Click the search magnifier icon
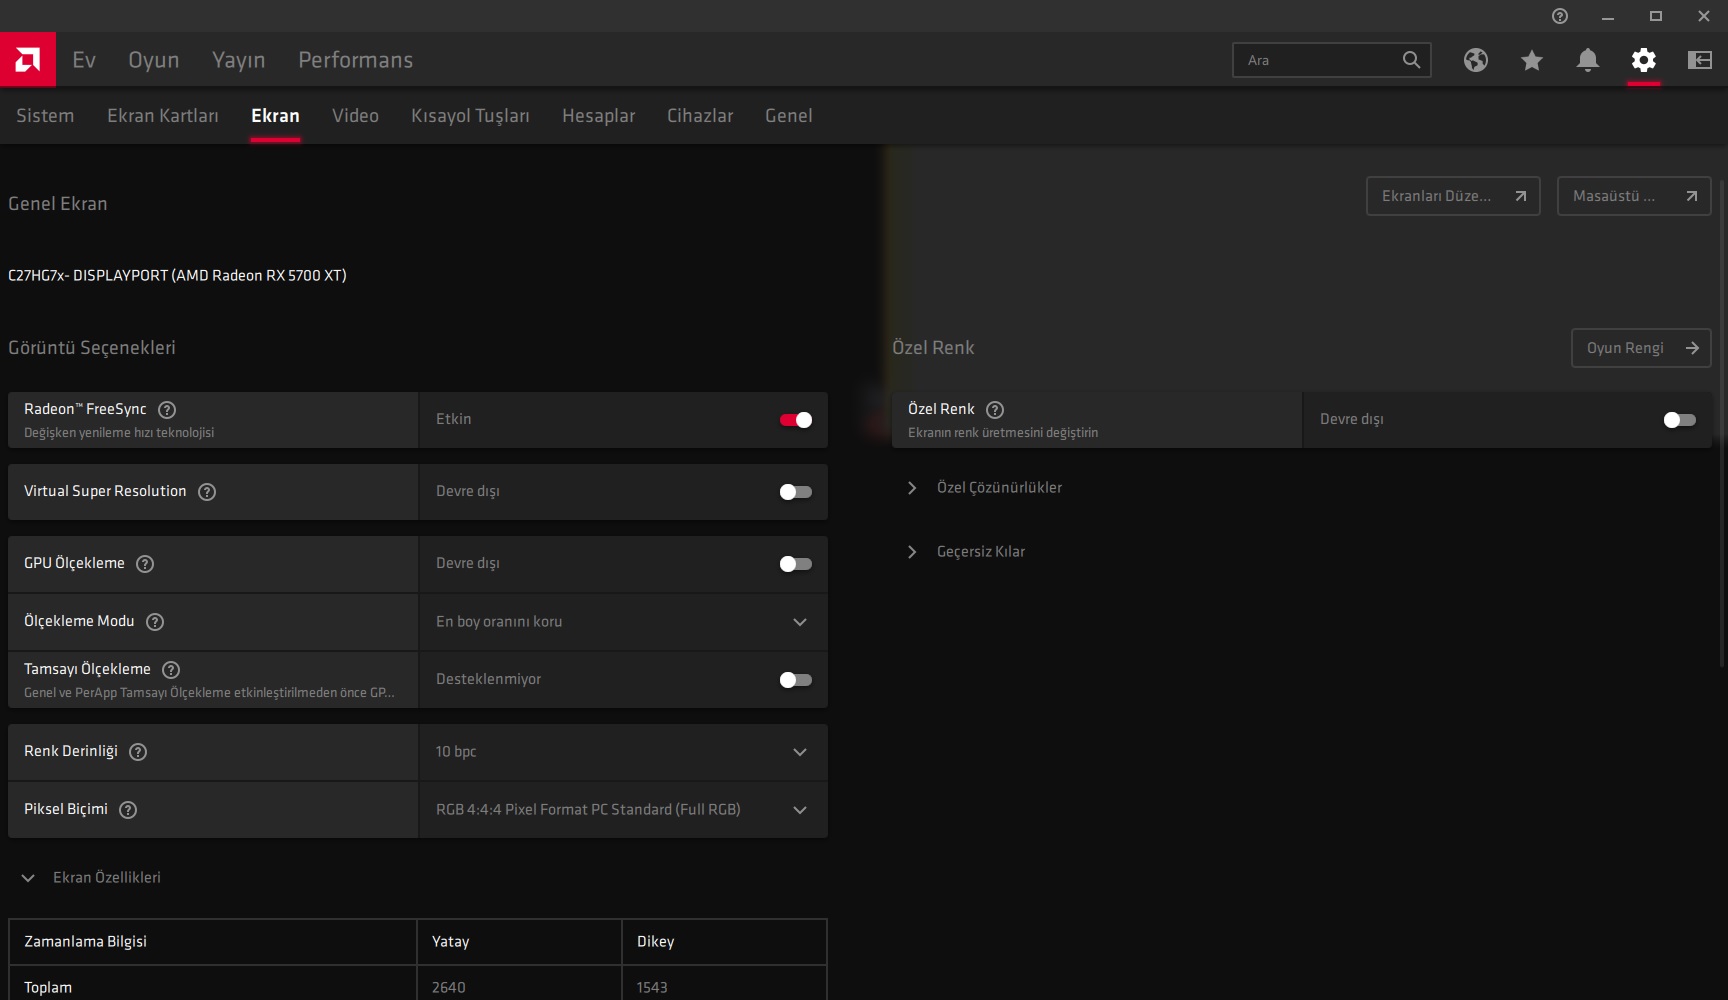This screenshot has width=1728, height=1000. [x=1411, y=60]
